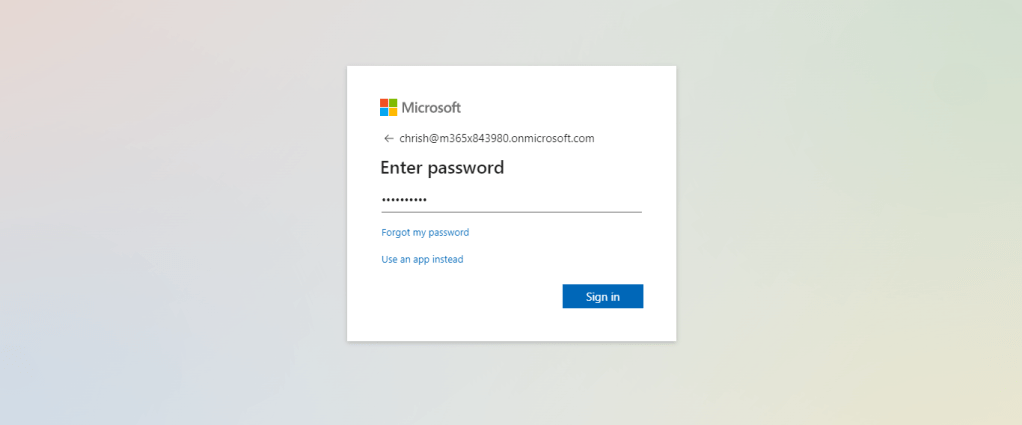Click the red square of the Microsoft logo

[x=384, y=103]
